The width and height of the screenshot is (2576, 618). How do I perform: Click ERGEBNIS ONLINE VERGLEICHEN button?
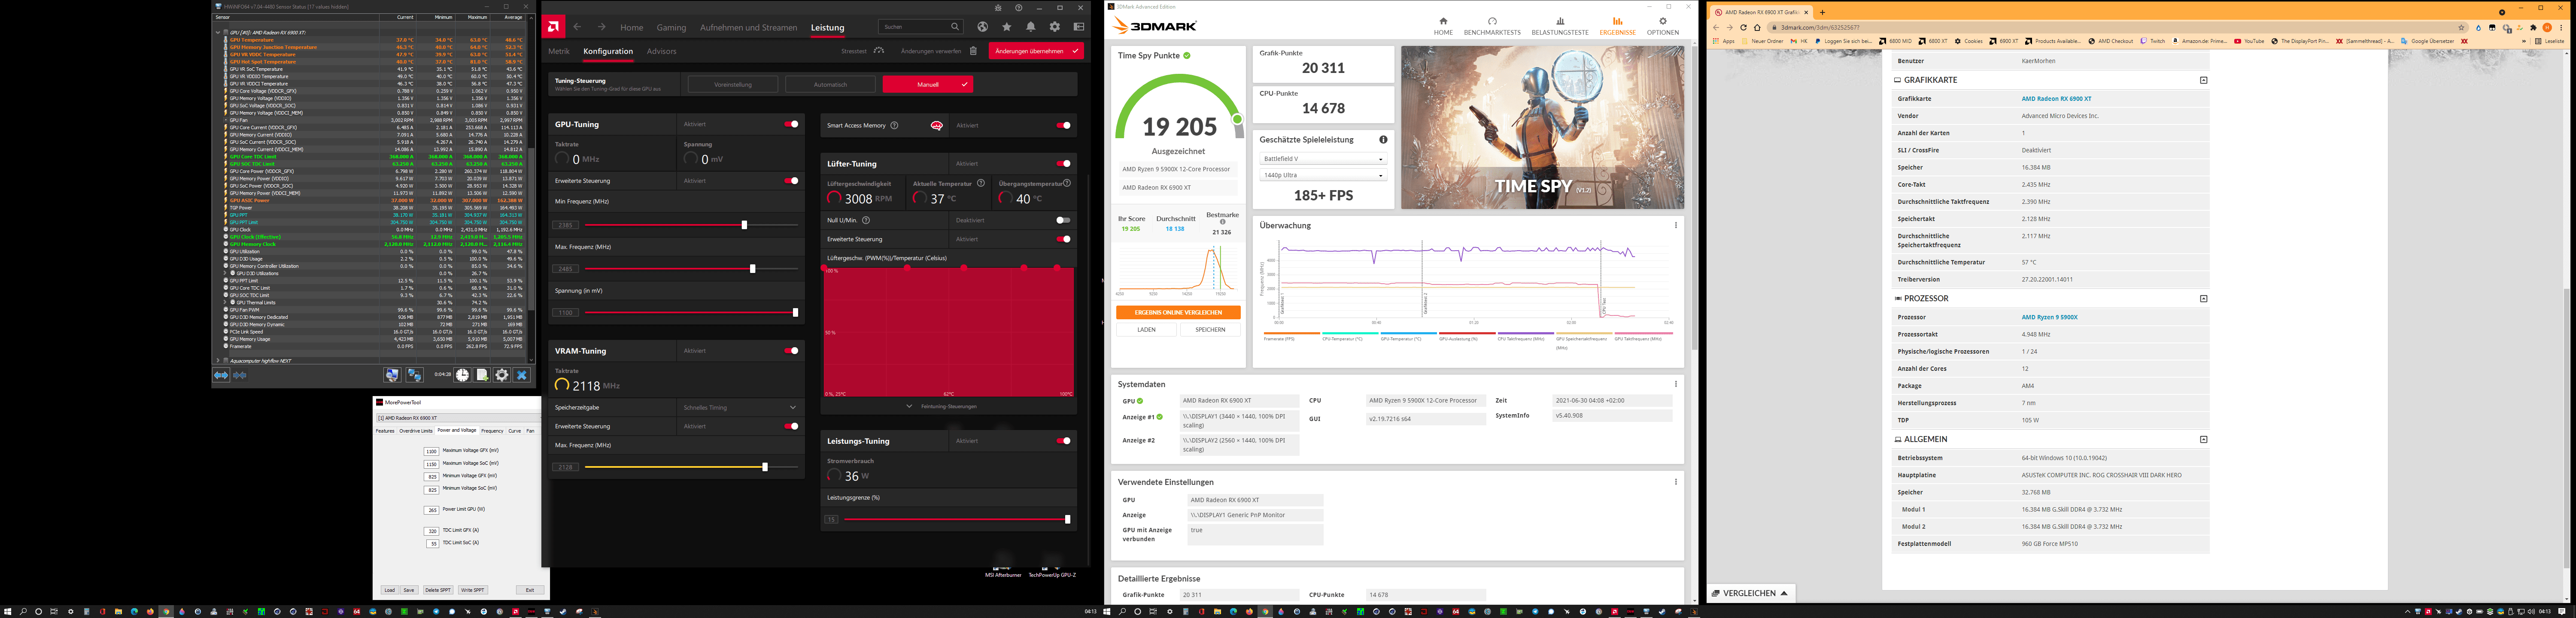1178,312
